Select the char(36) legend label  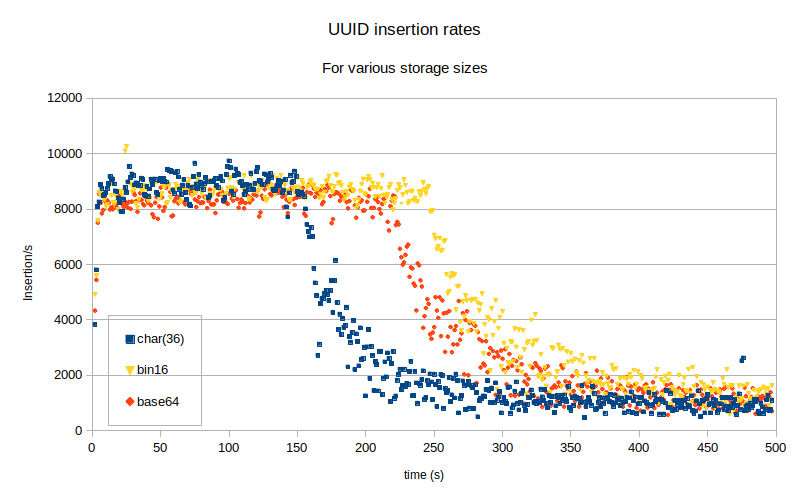coord(161,339)
